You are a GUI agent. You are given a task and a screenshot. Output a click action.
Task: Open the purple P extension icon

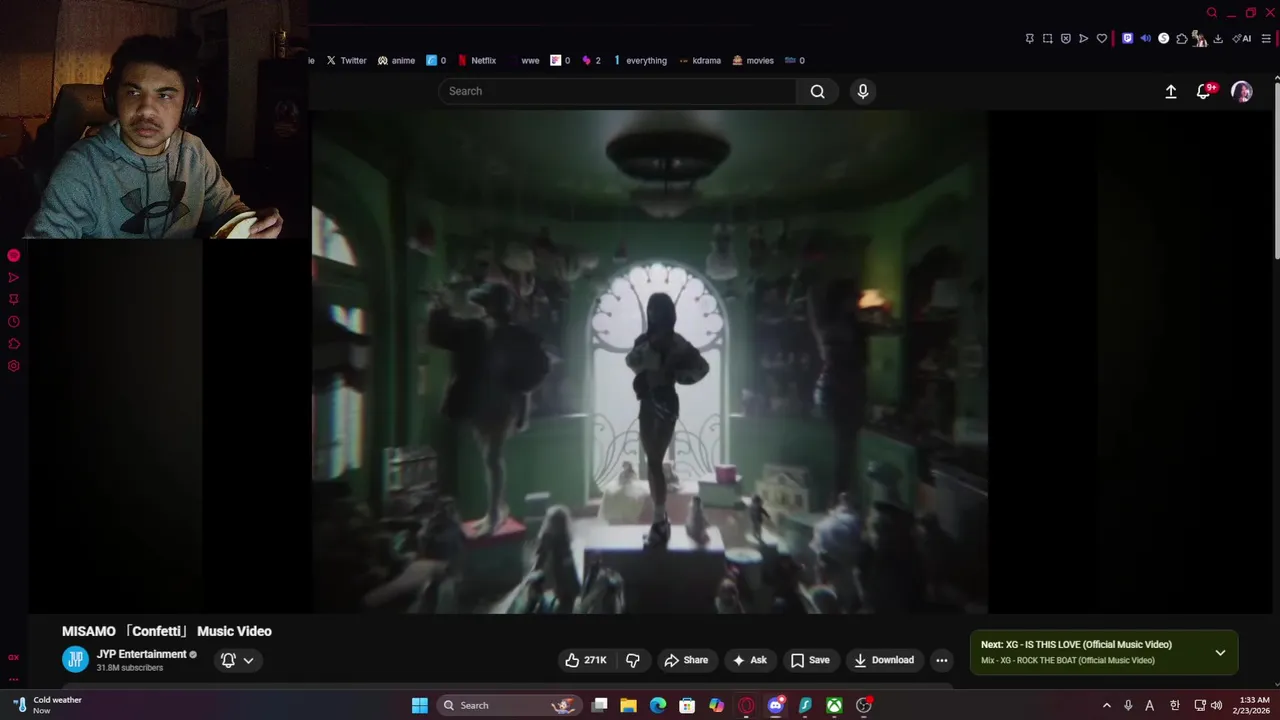point(1127,39)
